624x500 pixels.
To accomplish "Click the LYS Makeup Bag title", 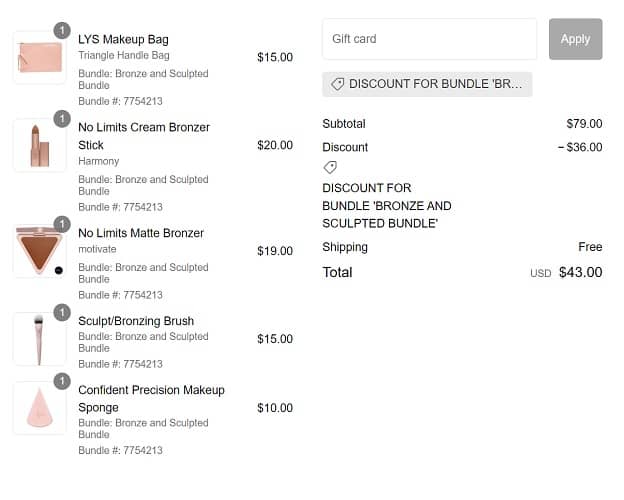I will (123, 40).
